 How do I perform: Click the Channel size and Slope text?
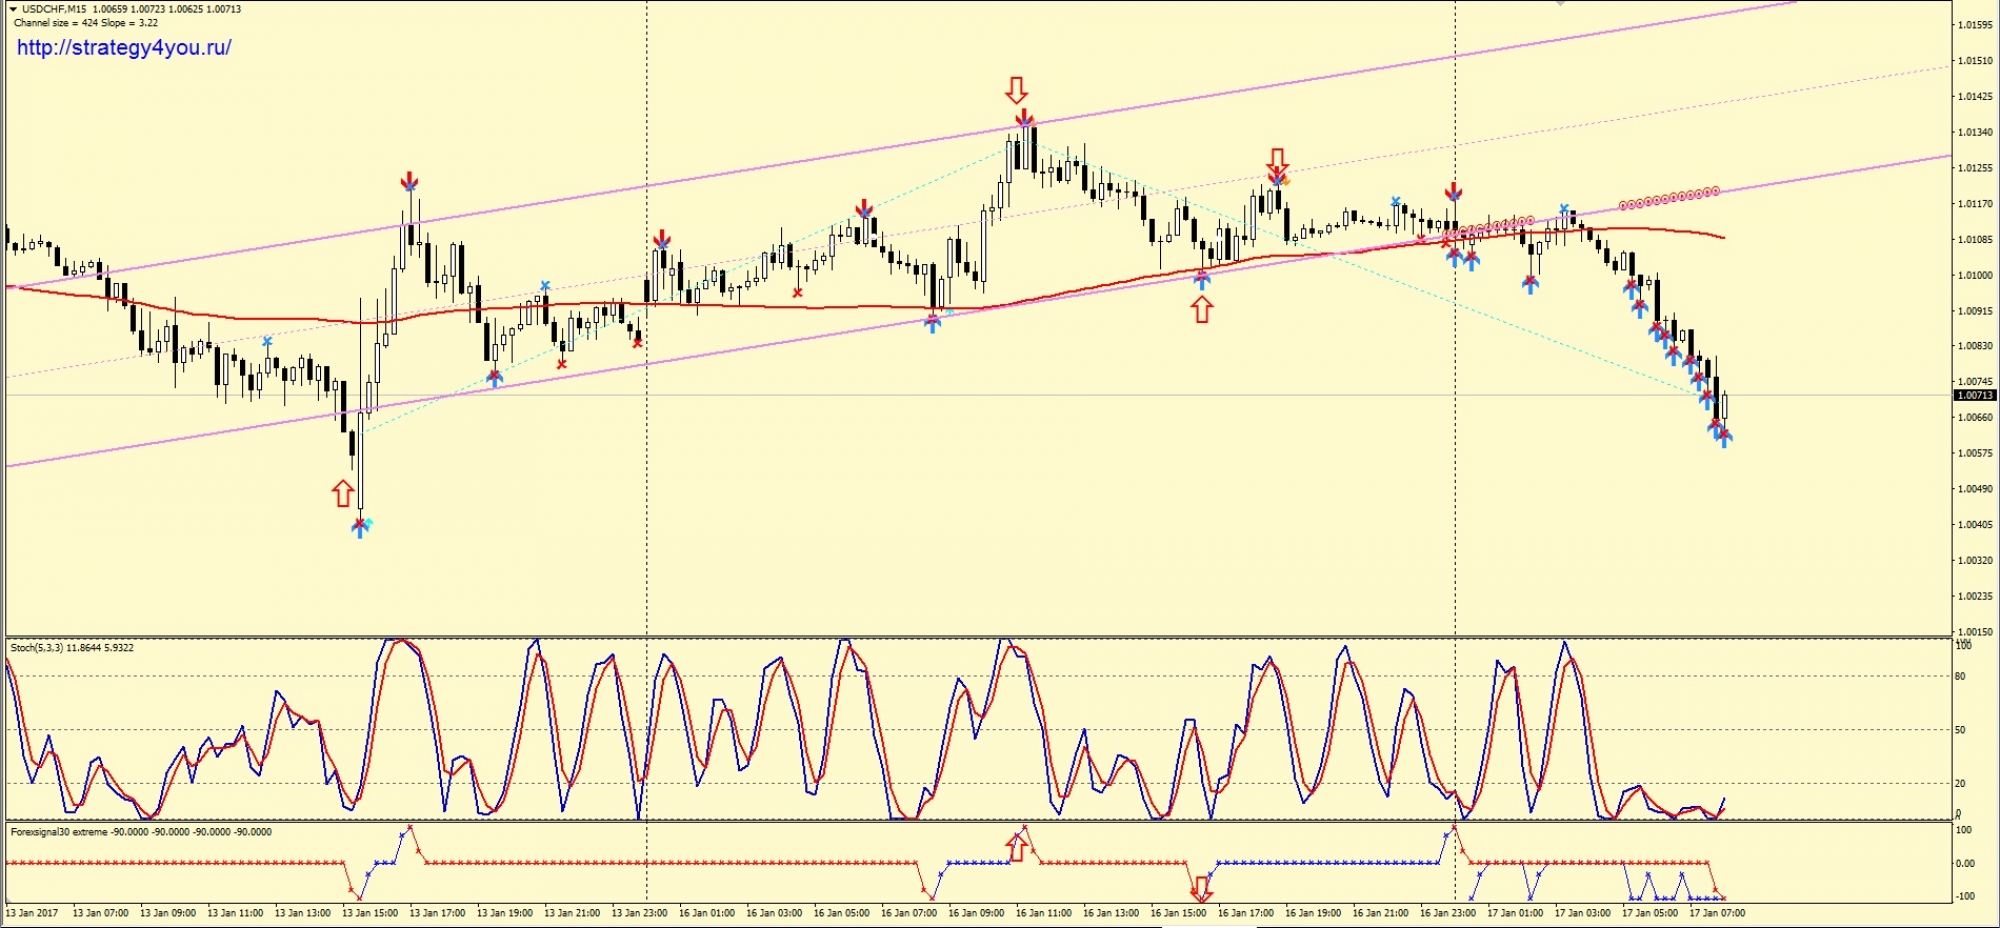[85, 23]
